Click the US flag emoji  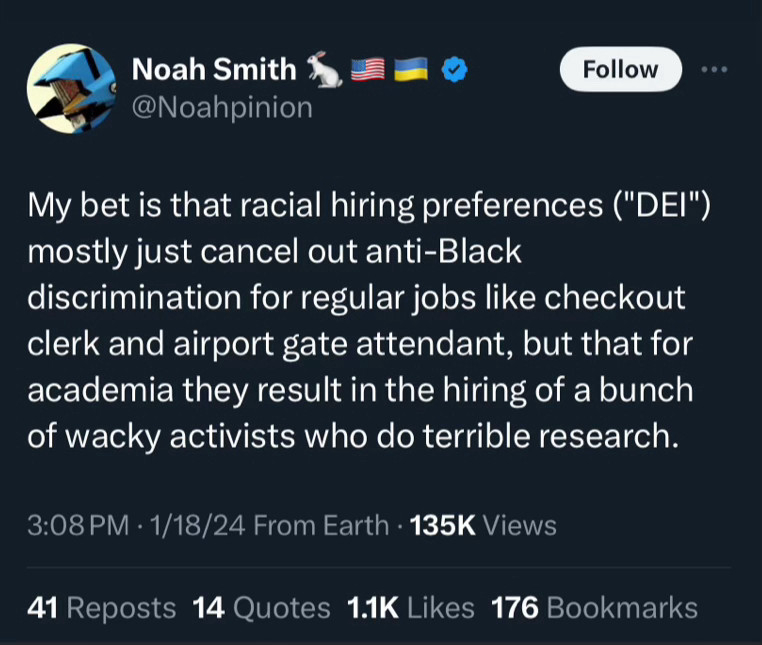tap(367, 69)
